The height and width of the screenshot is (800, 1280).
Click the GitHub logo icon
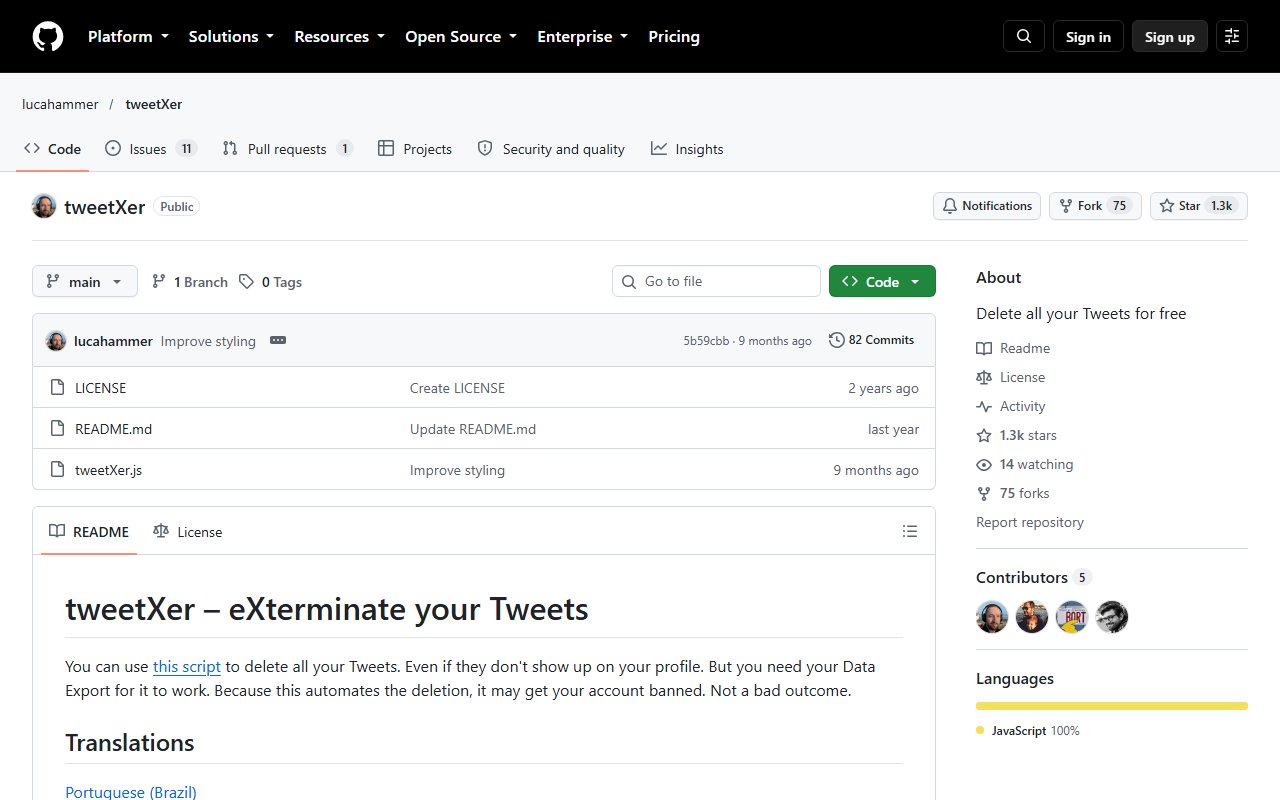[48, 37]
